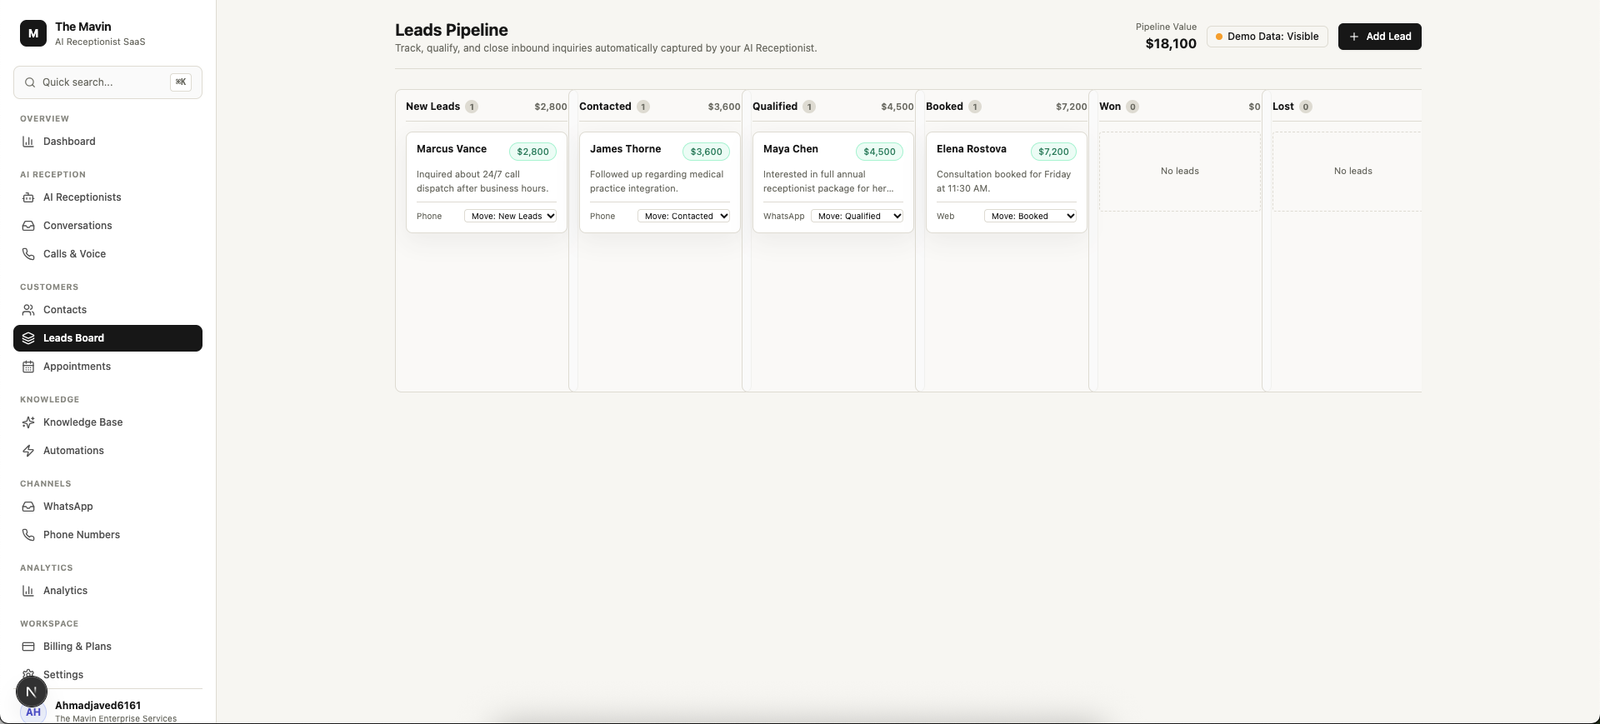The height and width of the screenshot is (724, 1600).
Task: Click the Appointments calendar icon
Action: (x=28, y=366)
